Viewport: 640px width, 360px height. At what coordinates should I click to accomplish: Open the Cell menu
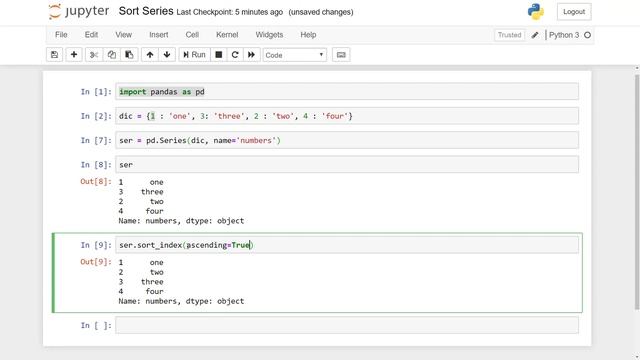click(192, 35)
